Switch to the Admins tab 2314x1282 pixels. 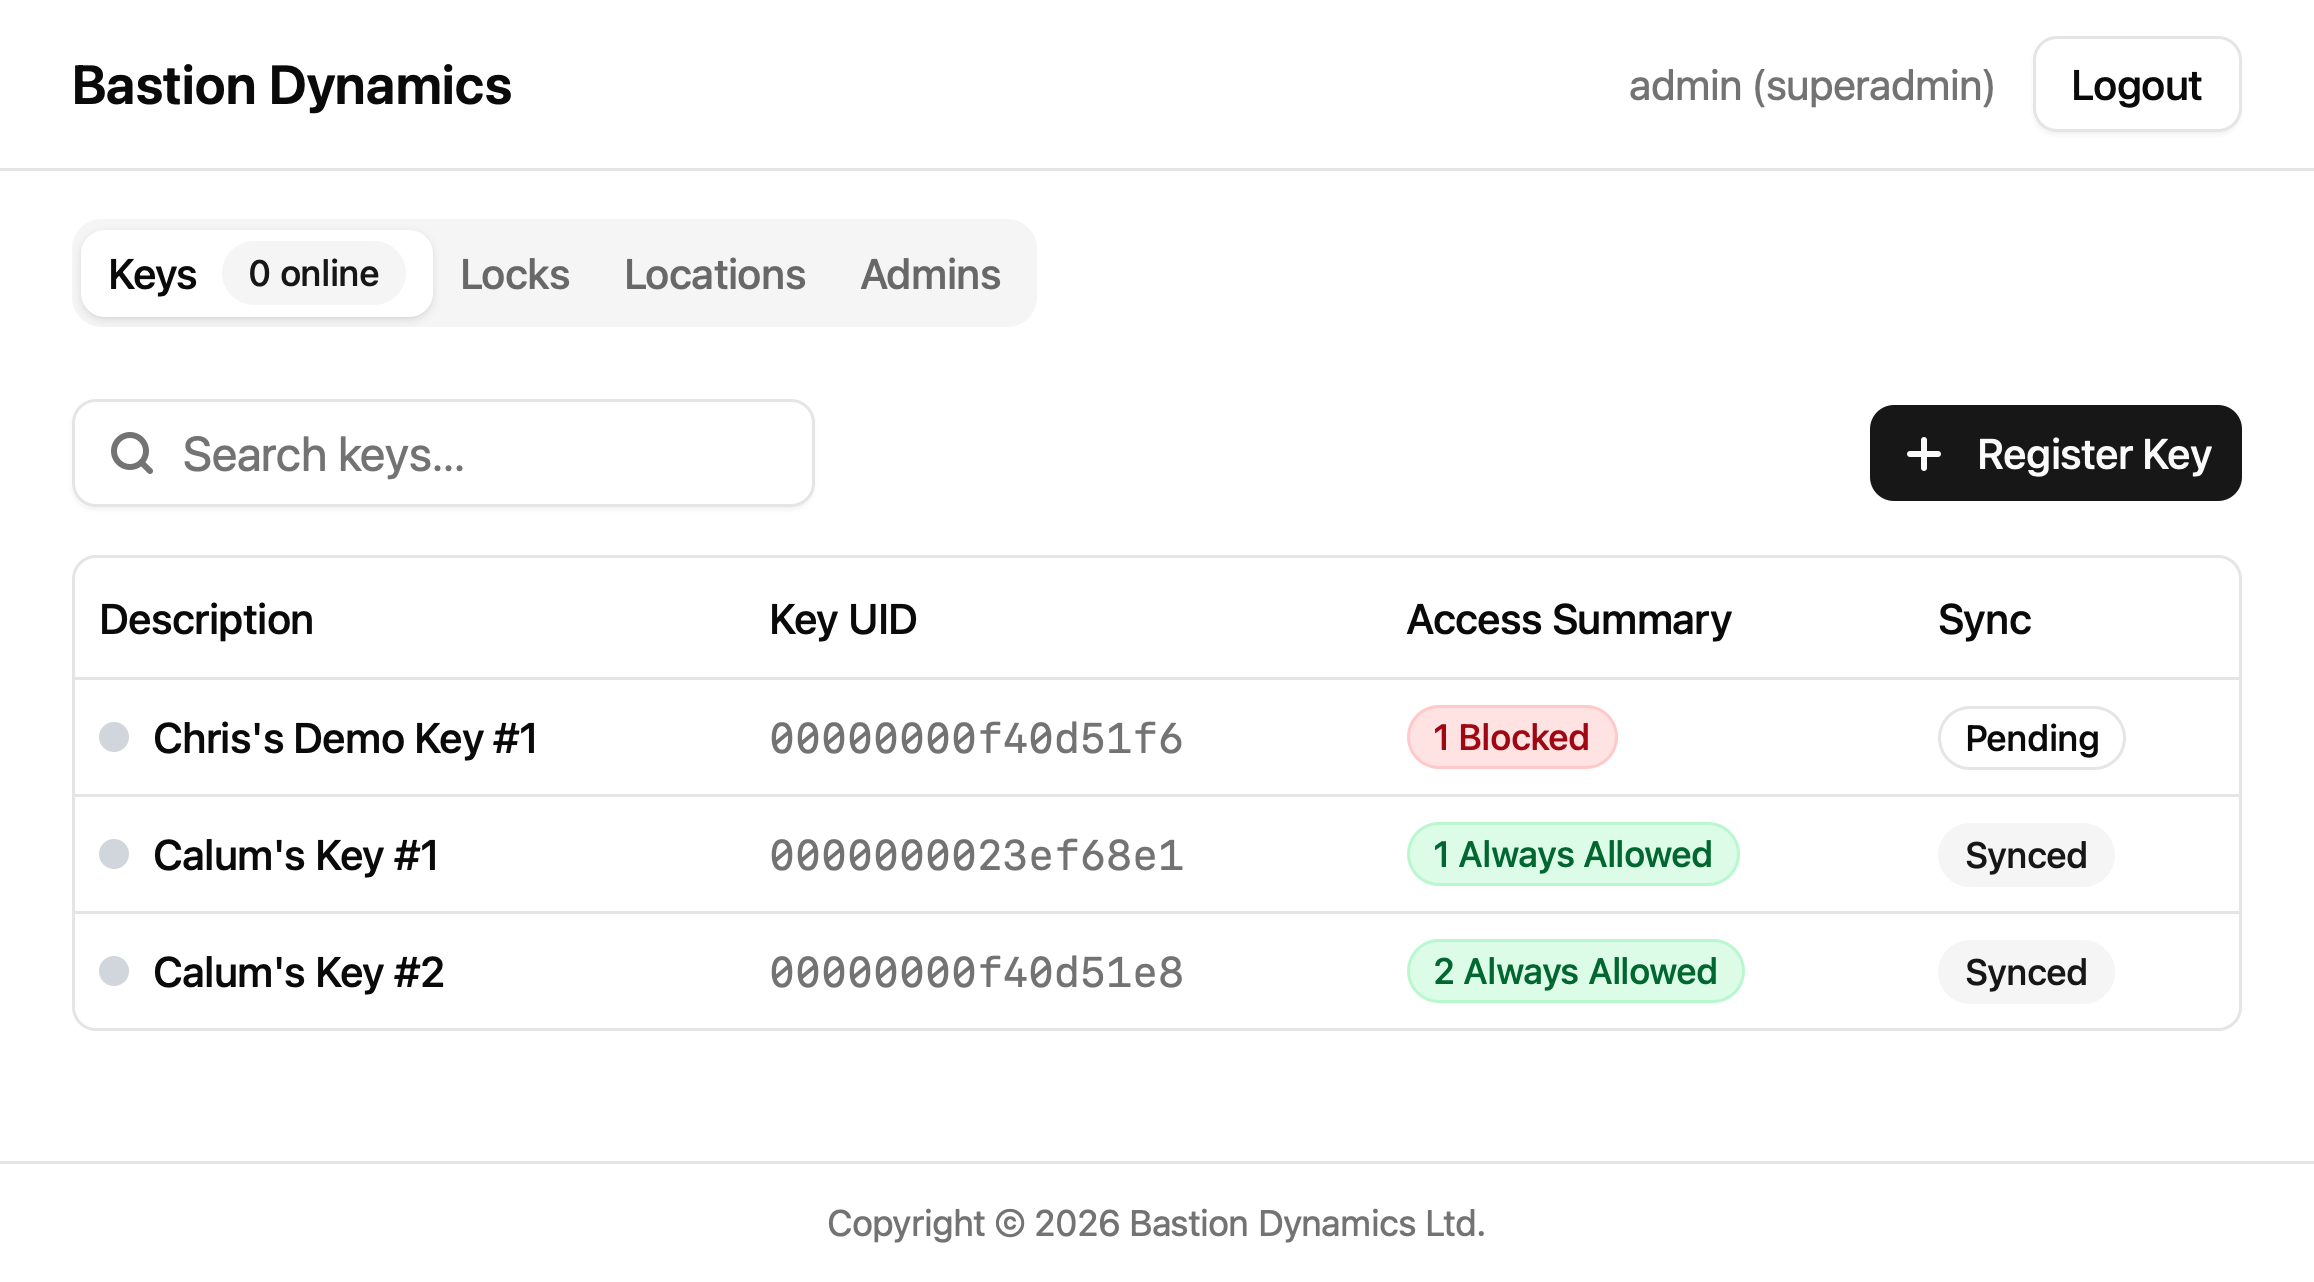[929, 273]
